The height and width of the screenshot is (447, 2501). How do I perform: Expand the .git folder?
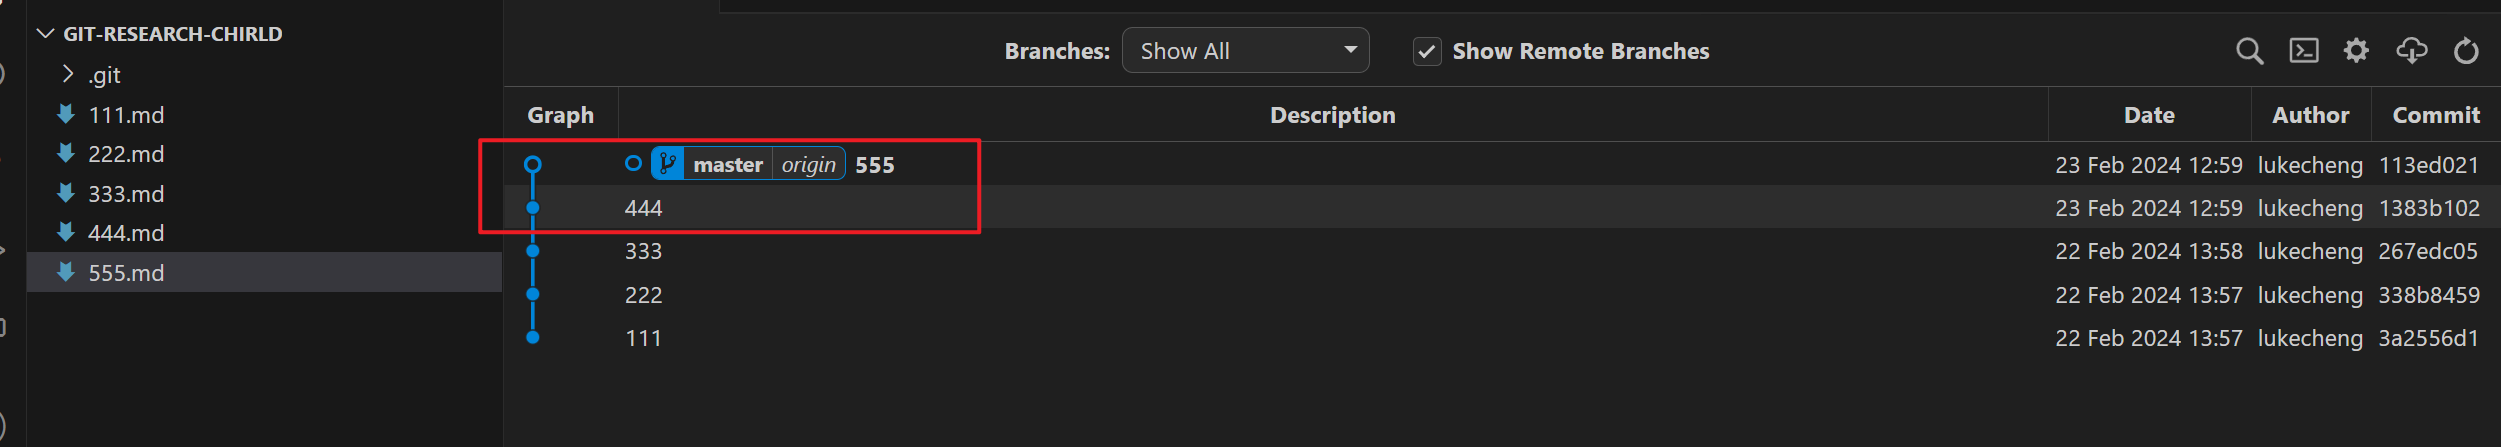[x=68, y=75]
